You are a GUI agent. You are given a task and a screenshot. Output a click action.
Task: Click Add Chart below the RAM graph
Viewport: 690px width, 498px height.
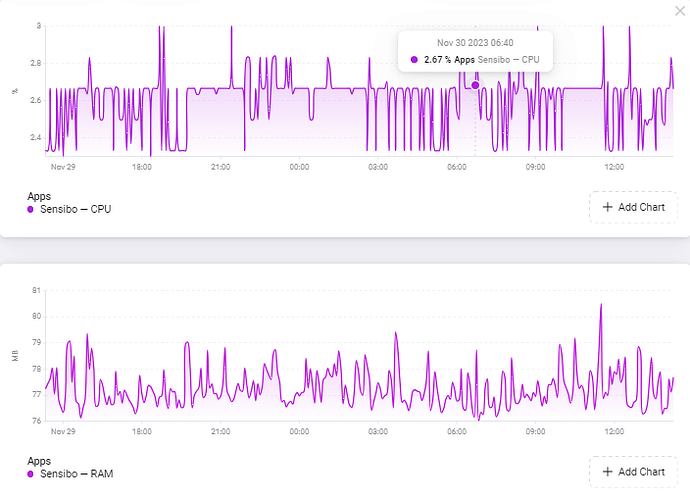(x=633, y=472)
